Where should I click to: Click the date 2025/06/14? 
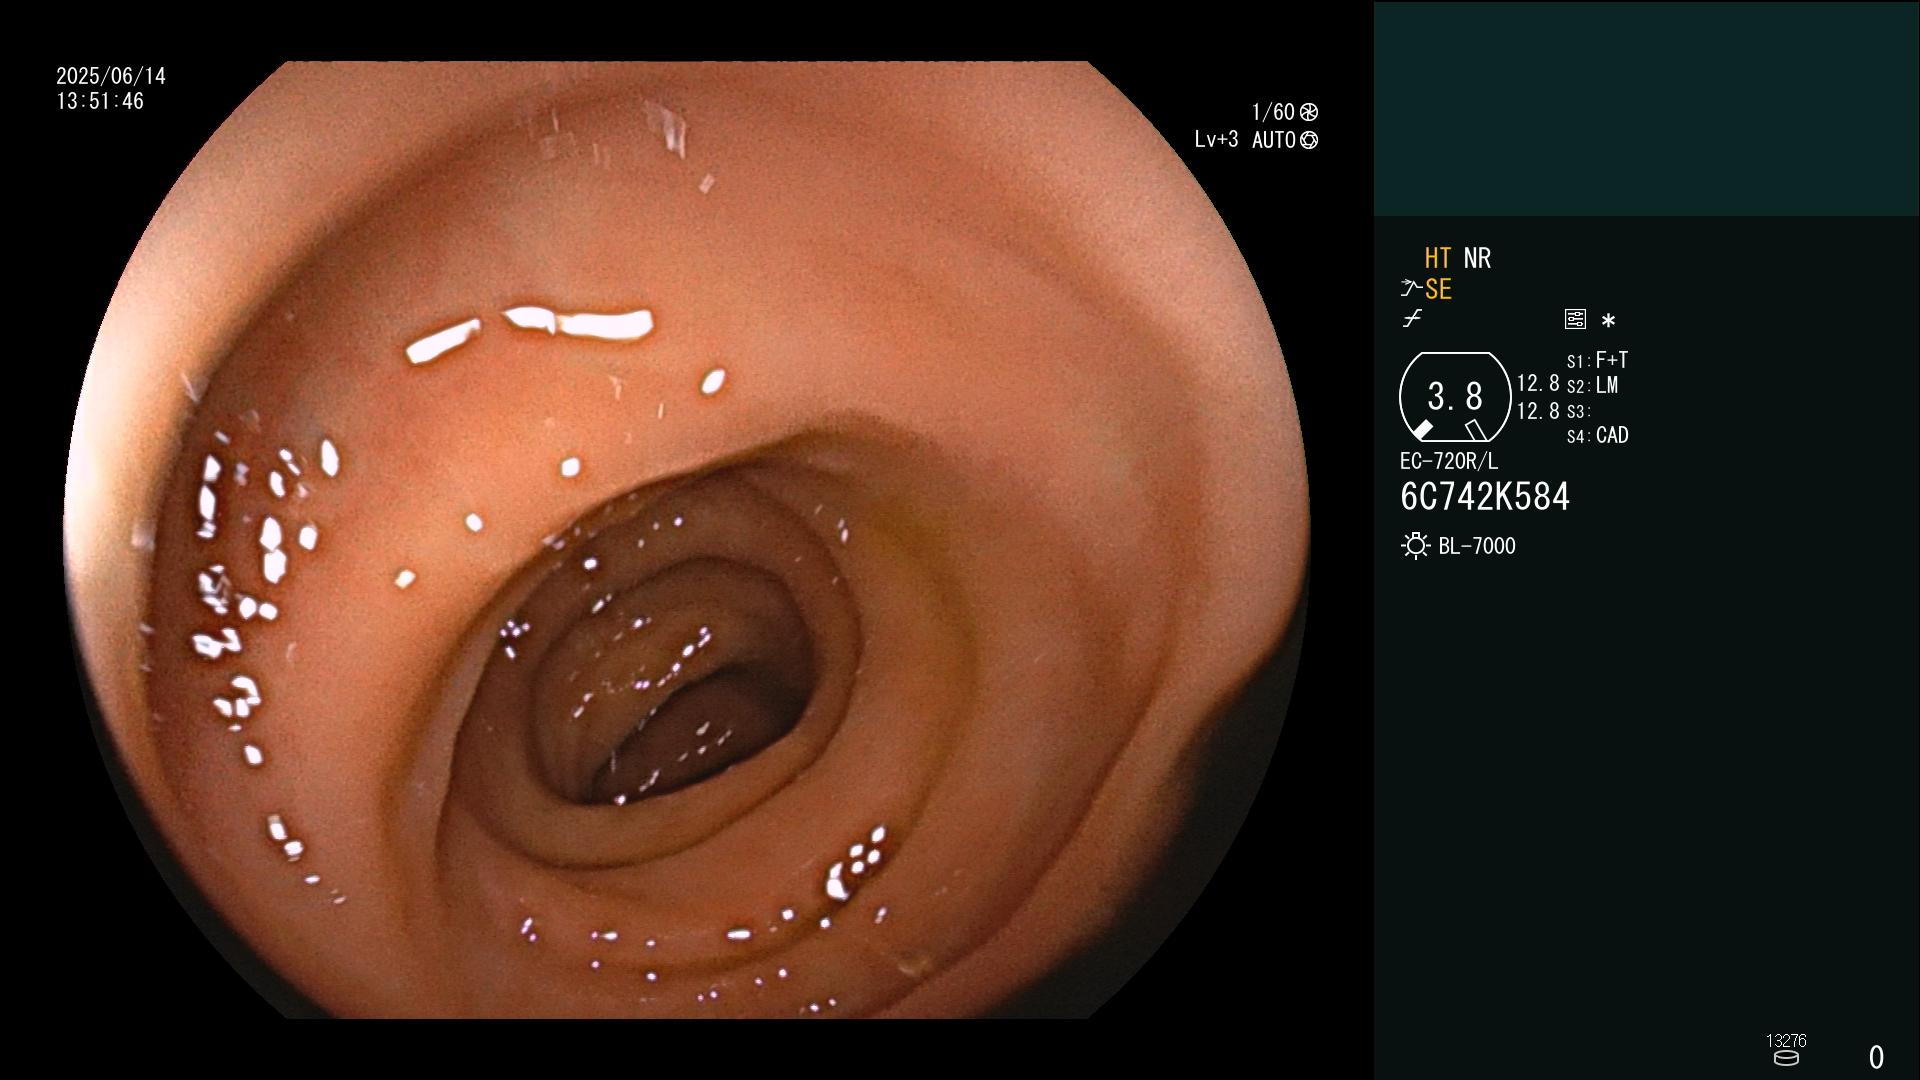pos(111,76)
